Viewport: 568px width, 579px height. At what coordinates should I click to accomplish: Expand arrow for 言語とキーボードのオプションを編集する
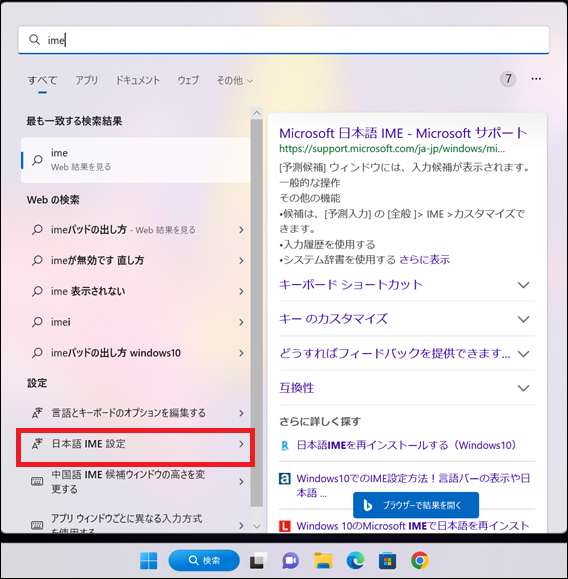pos(241,413)
